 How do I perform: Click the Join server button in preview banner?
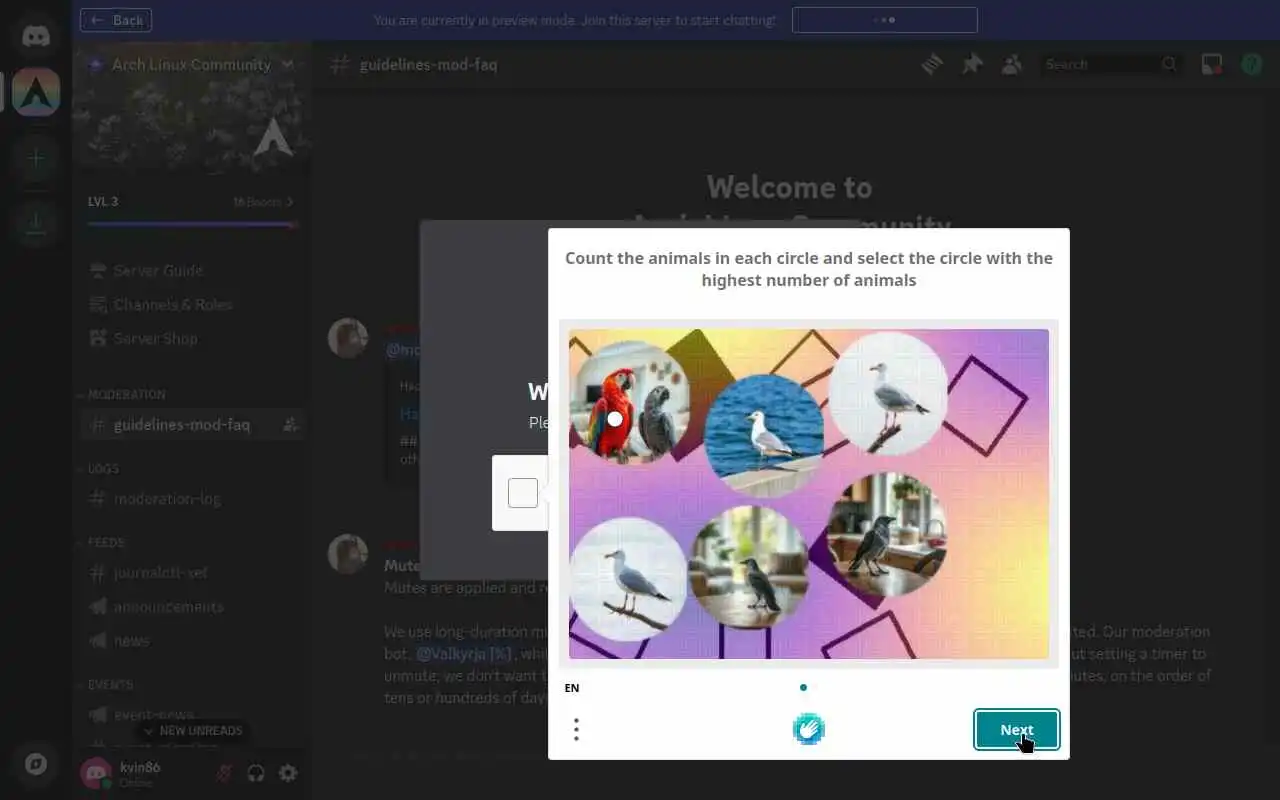(x=885, y=20)
